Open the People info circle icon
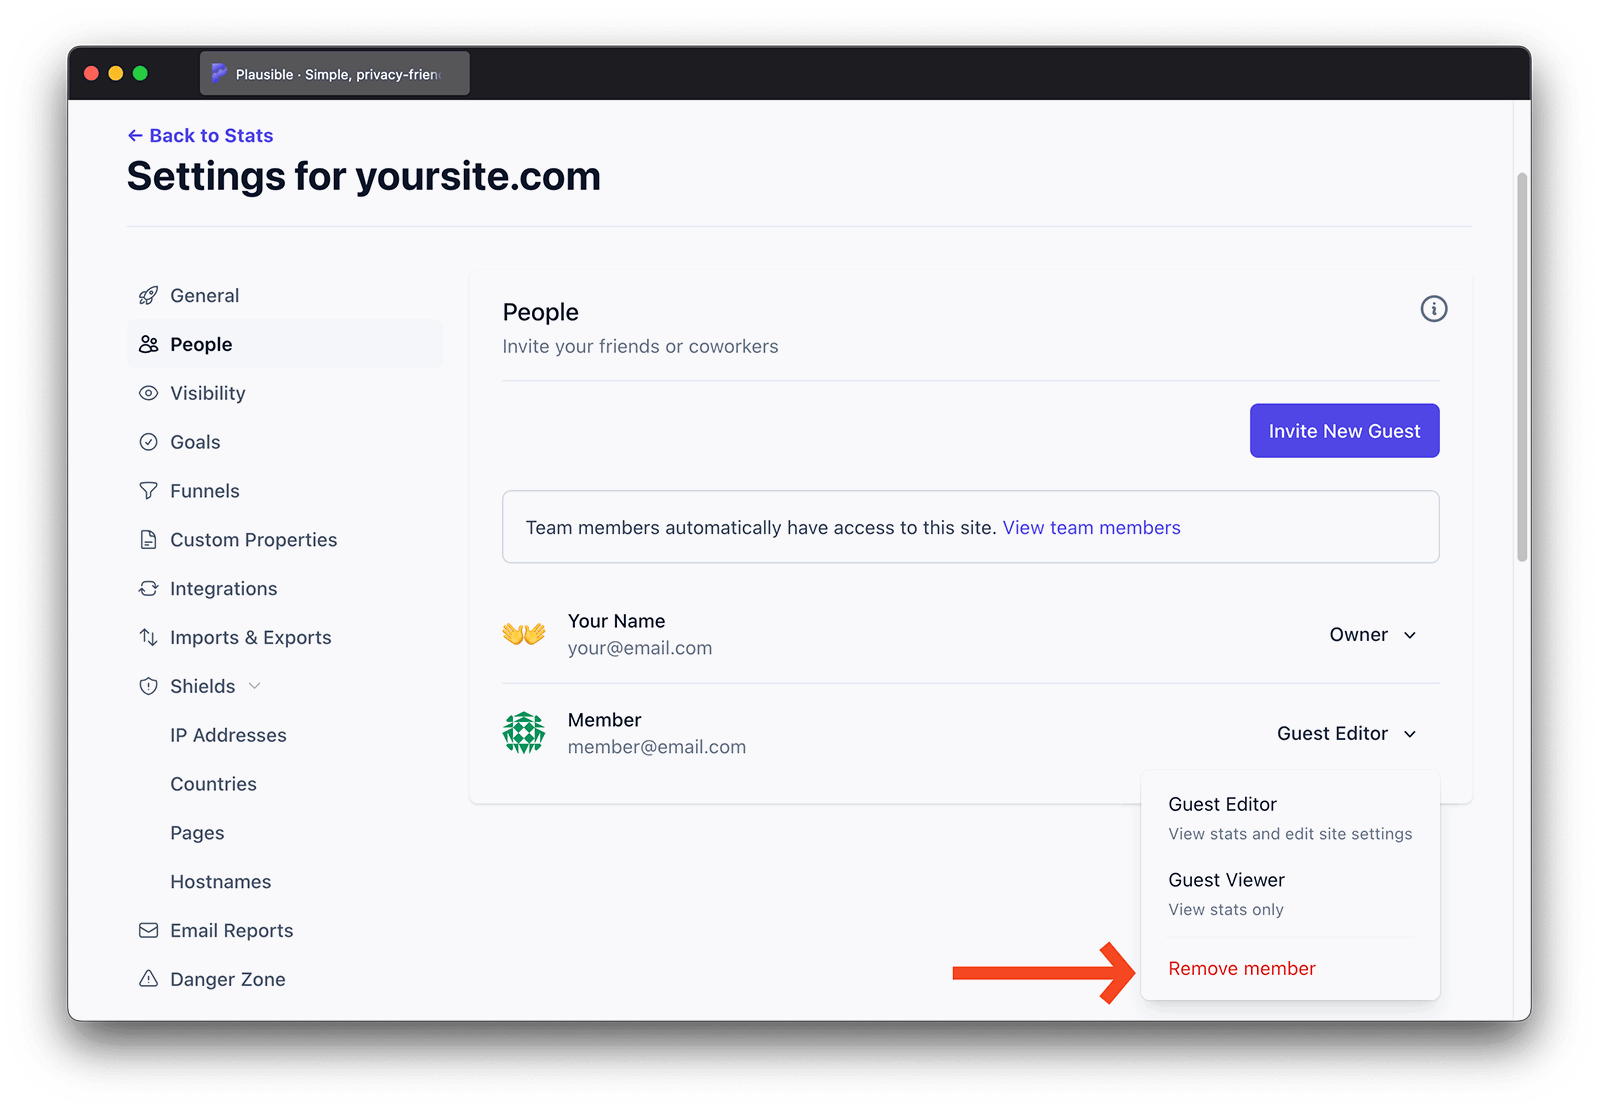 (1433, 309)
